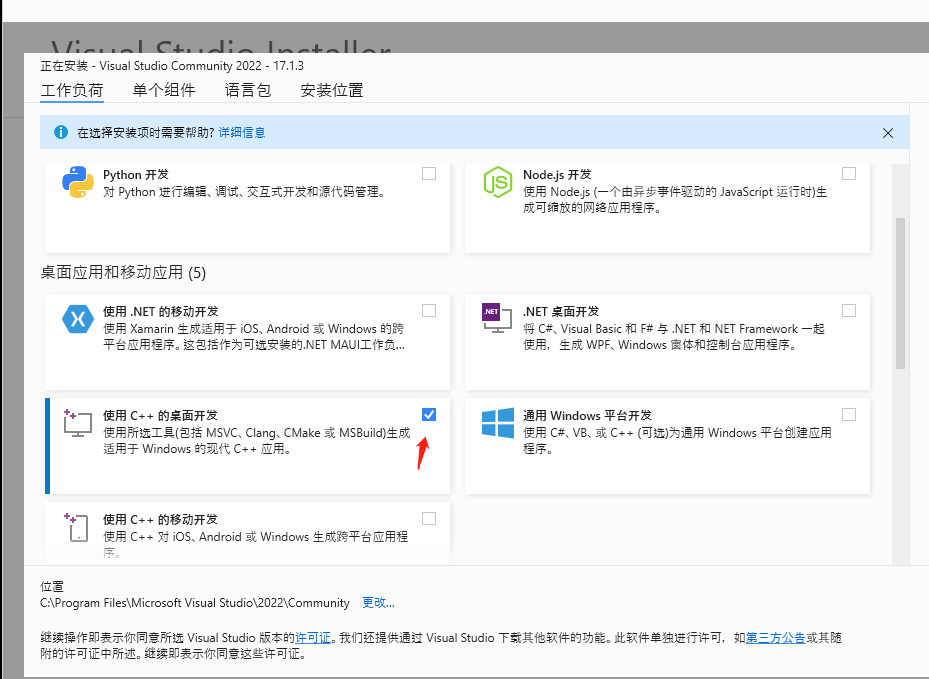This screenshot has width=929, height=679.
Task: Click the Node.js logo icon
Action: click(498, 182)
